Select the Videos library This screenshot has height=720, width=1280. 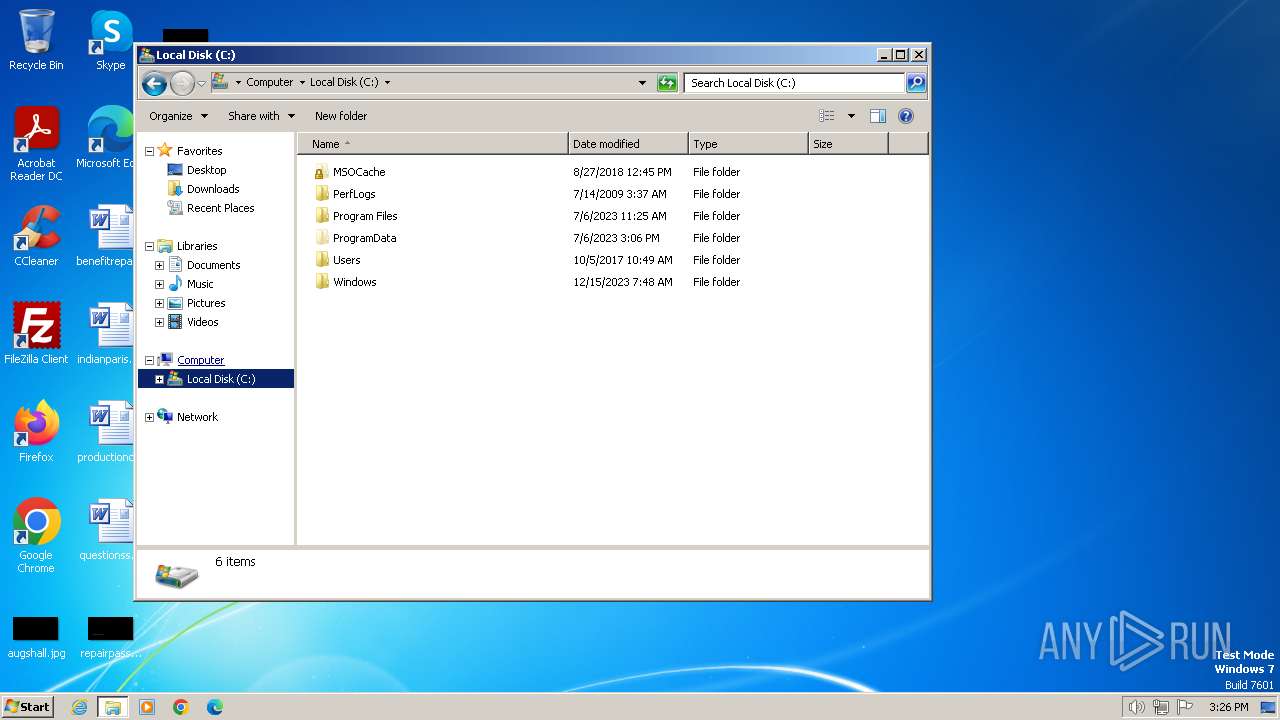tap(202, 322)
